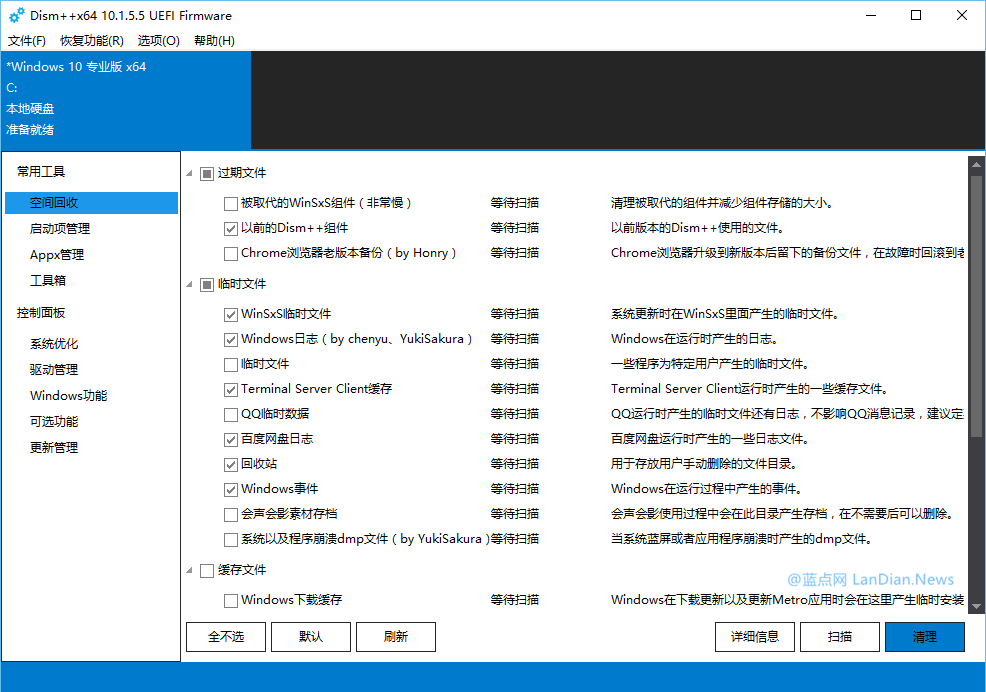The height and width of the screenshot is (692, 986).
Task: Collapse the 临时文件 section
Action: click(x=188, y=284)
